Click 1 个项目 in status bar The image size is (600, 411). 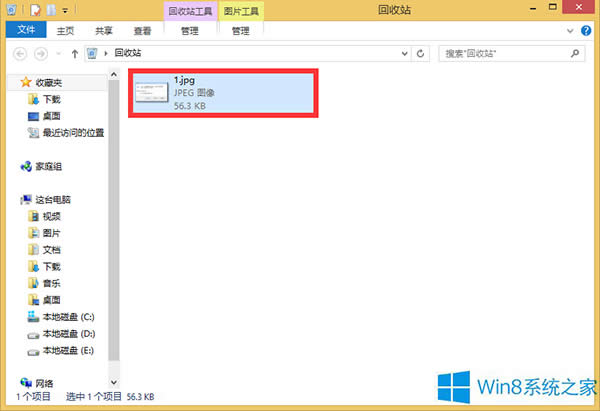pyautogui.click(x=33, y=396)
